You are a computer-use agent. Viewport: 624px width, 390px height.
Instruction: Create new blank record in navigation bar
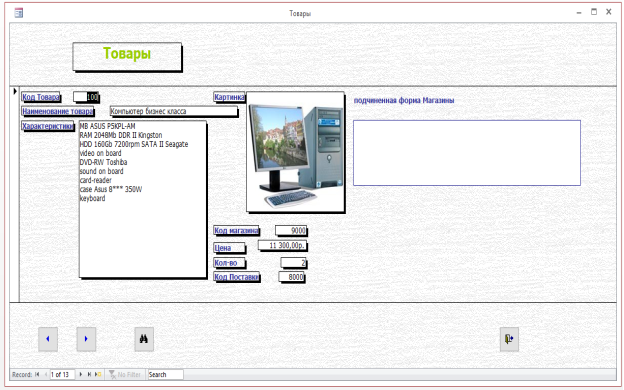point(98,374)
